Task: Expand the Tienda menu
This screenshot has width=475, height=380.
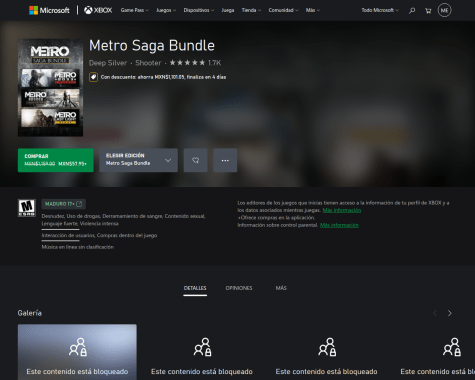Action: click(x=251, y=10)
